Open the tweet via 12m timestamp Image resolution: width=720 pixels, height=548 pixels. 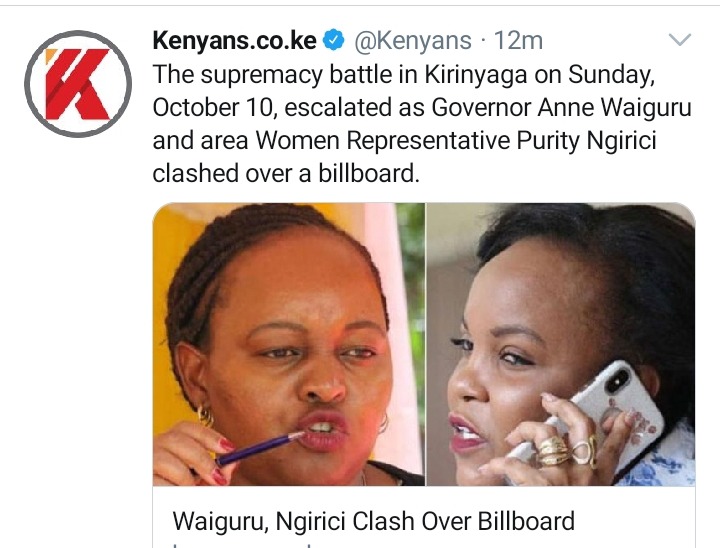point(518,40)
